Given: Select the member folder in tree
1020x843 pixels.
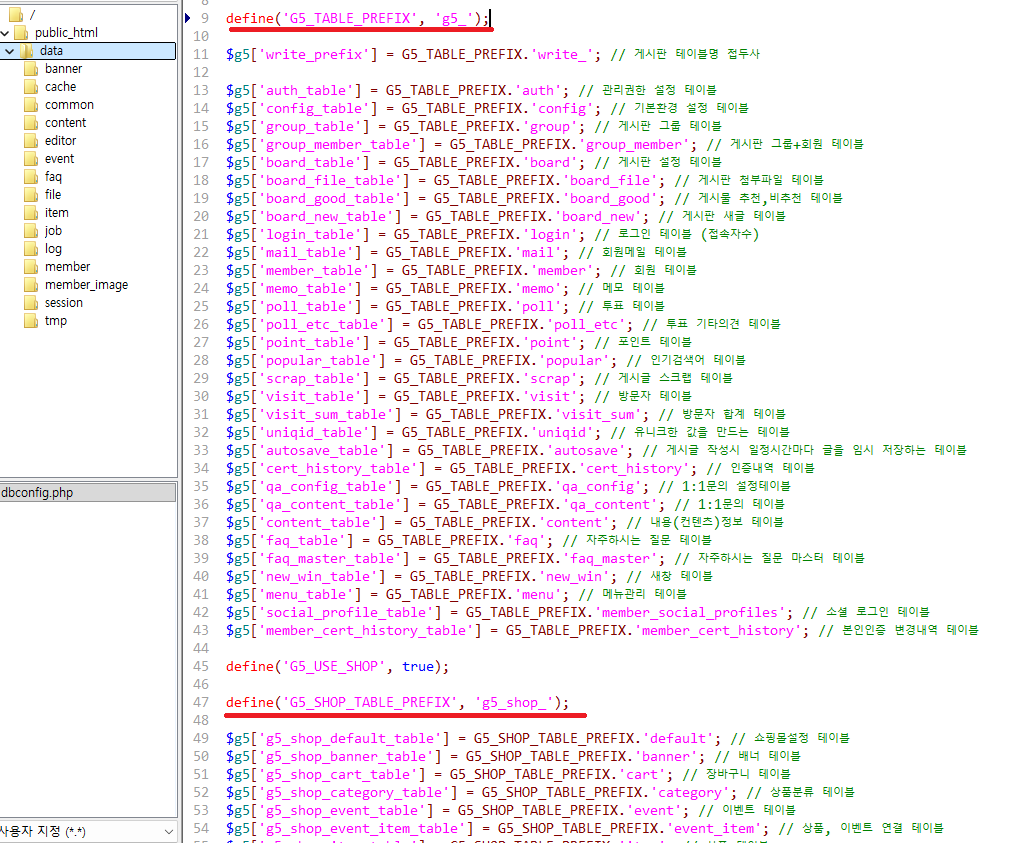Looking at the screenshot, I should pyautogui.click(x=67, y=267).
